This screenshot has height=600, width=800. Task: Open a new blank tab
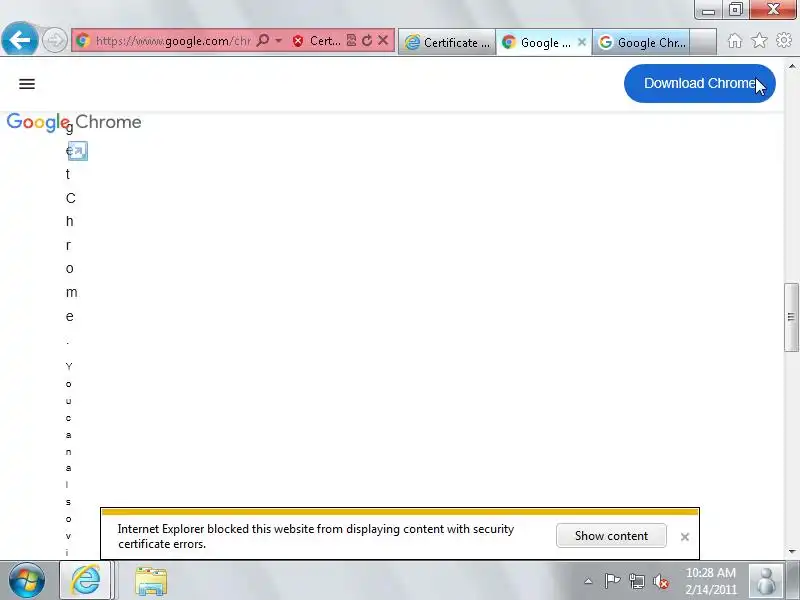click(x=703, y=42)
